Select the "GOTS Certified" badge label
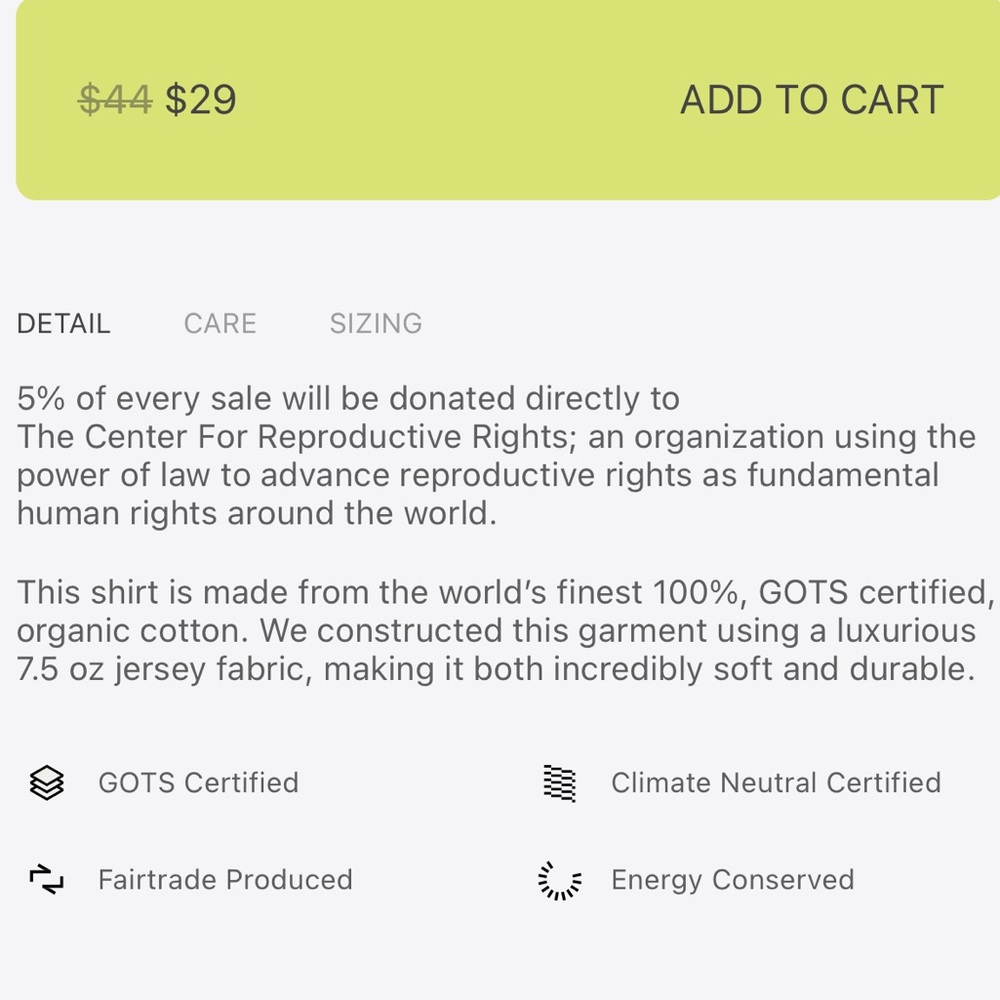This screenshot has height=1000, width=1000. [x=198, y=783]
